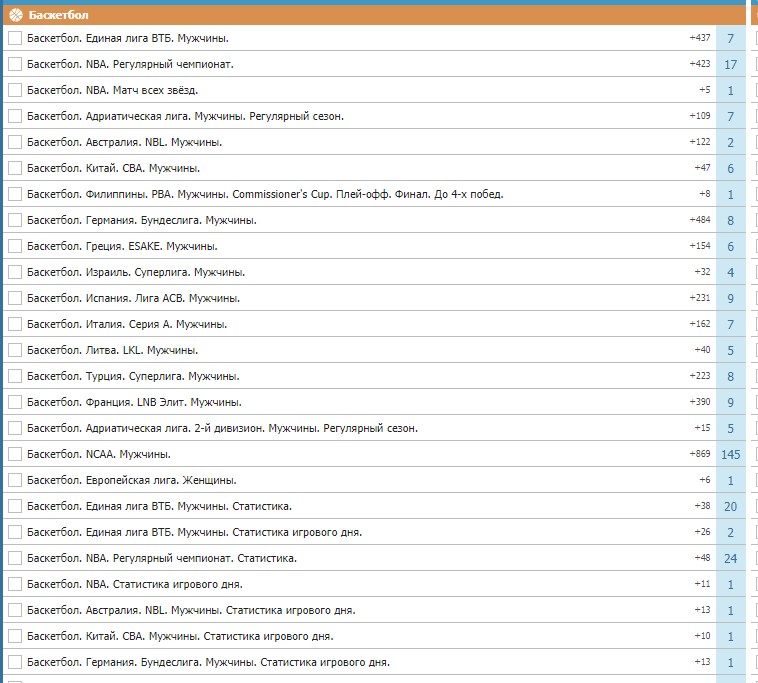Open NBA. Статистика игрового дня. row
The height and width of the screenshot is (683, 758).
[135, 584]
